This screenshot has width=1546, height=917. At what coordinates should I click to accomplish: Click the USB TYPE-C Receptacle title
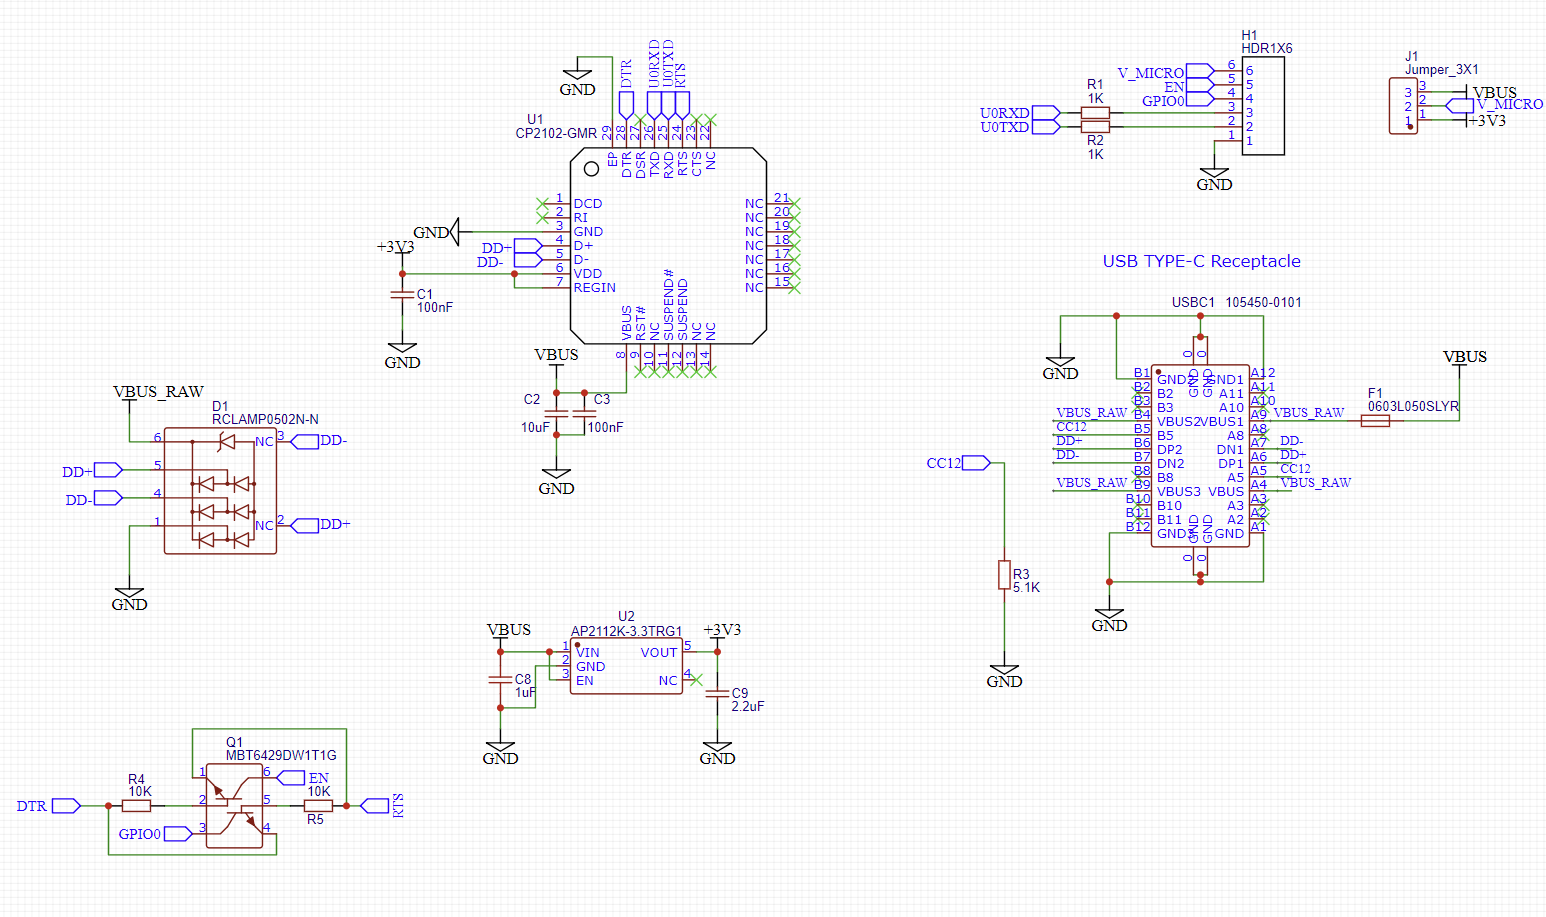pos(1201,261)
